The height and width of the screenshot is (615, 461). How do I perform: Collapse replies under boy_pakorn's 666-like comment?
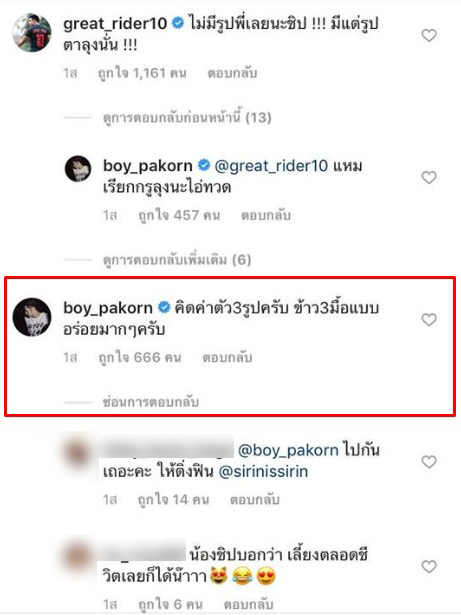pyautogui.click(x=151, y=402)
